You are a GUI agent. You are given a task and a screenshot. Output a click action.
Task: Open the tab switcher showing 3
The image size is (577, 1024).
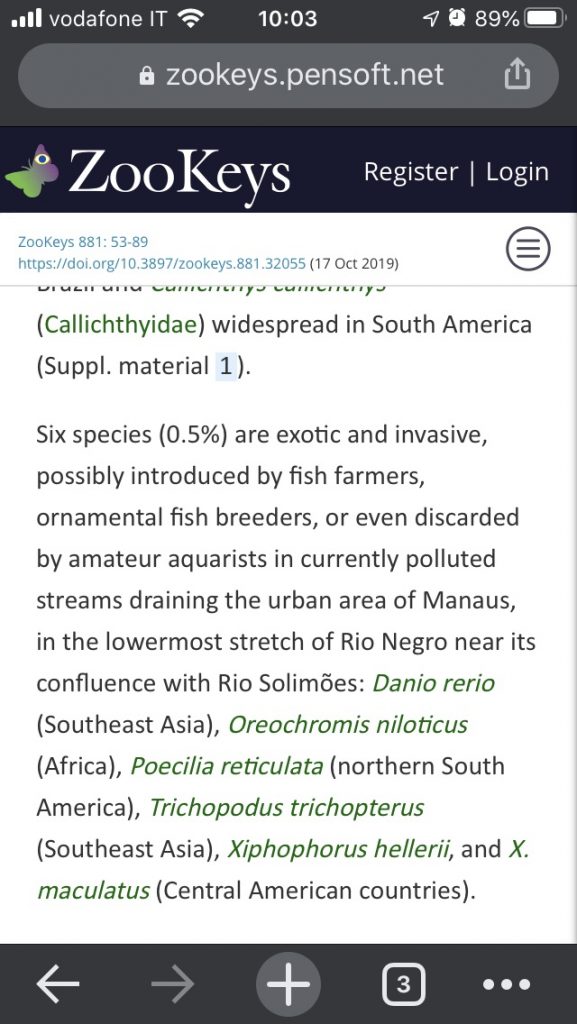tap(403, 984)
